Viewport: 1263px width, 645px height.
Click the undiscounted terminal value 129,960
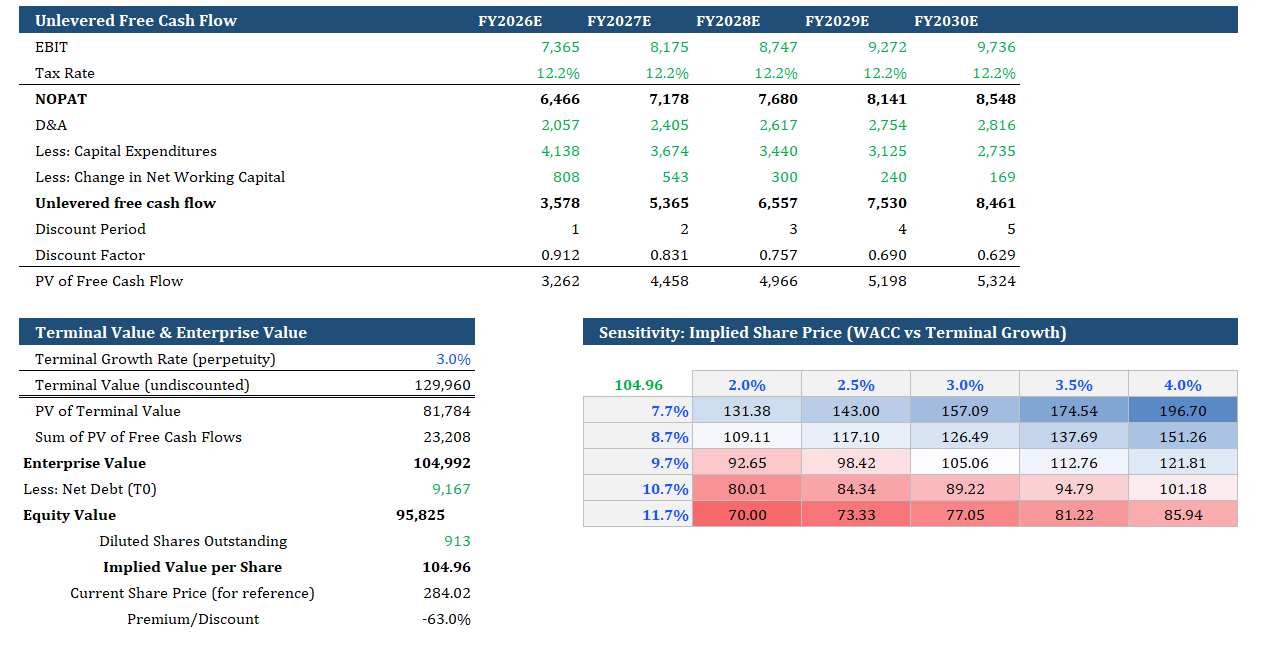coord(442,385)
